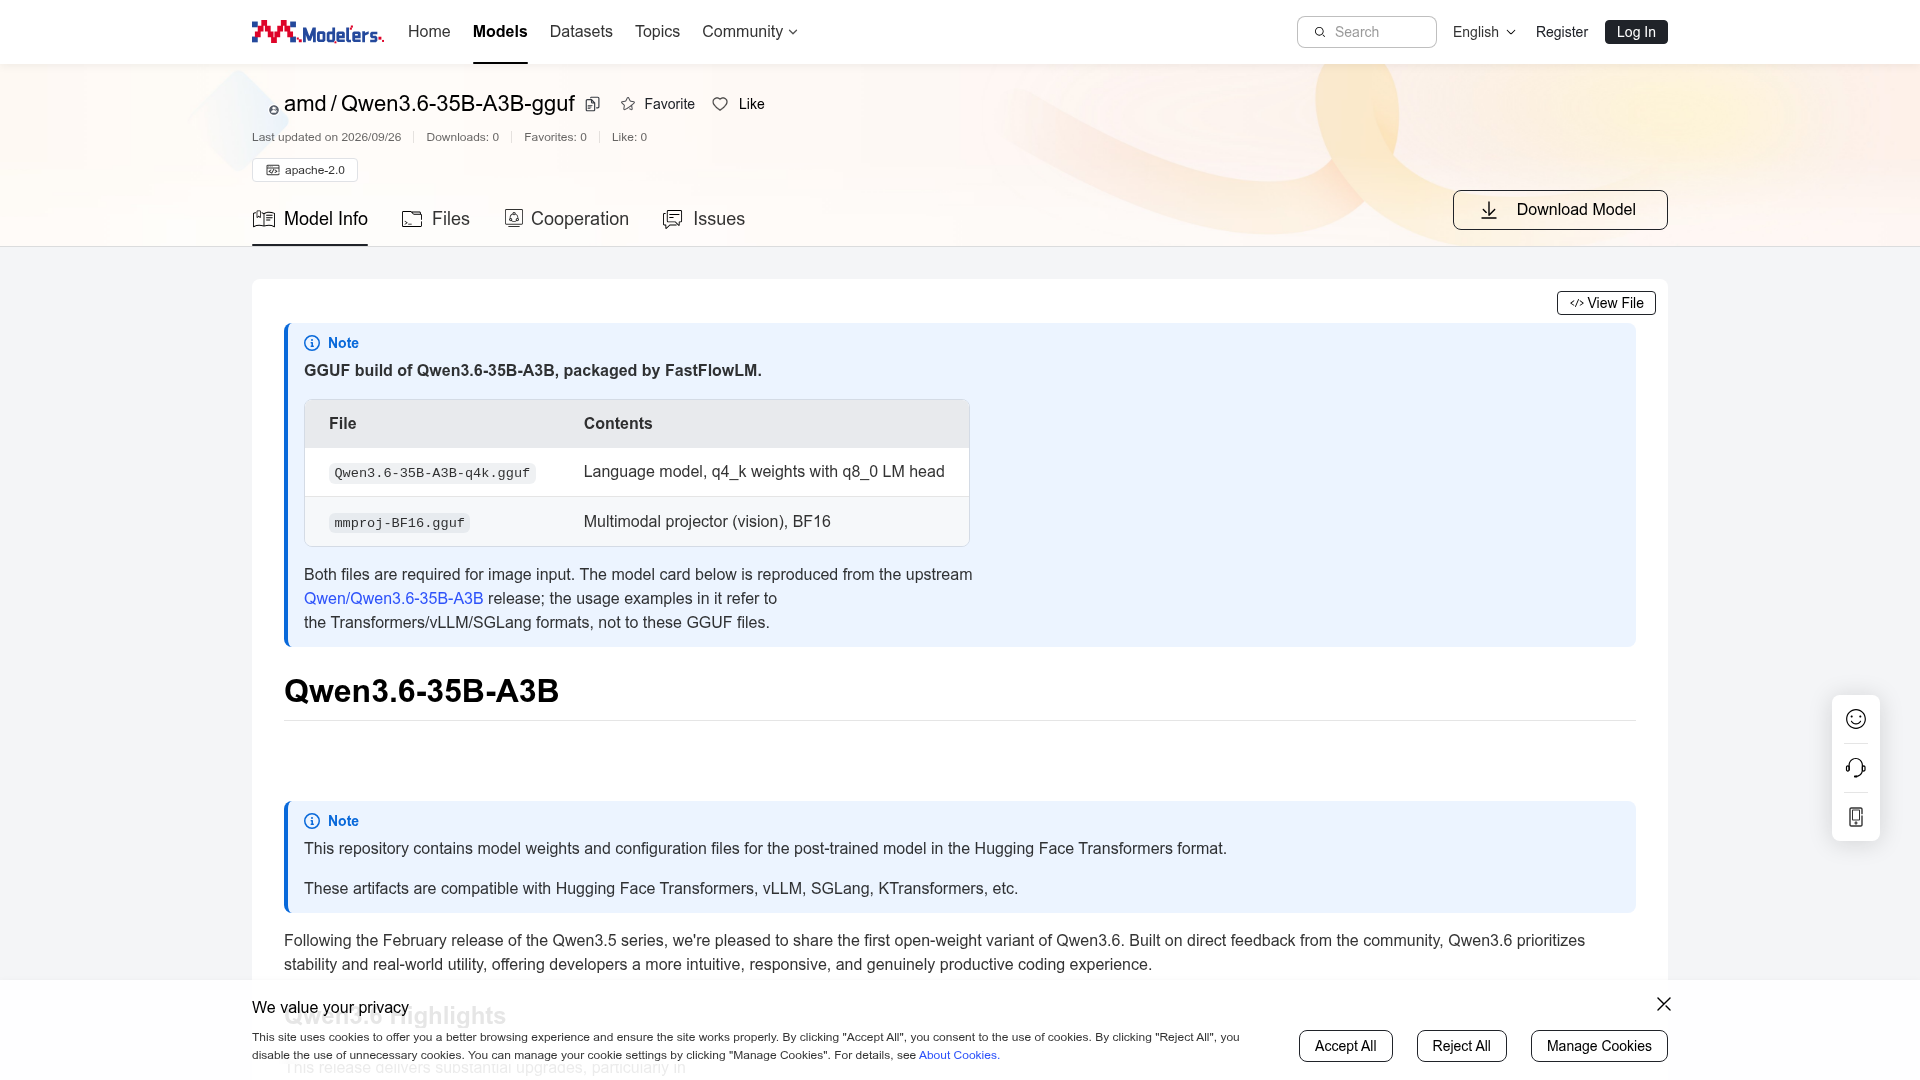This screenshot has width=1920, height=1080.
Task: Focus the Search input field
Action: pos(1367,32)
